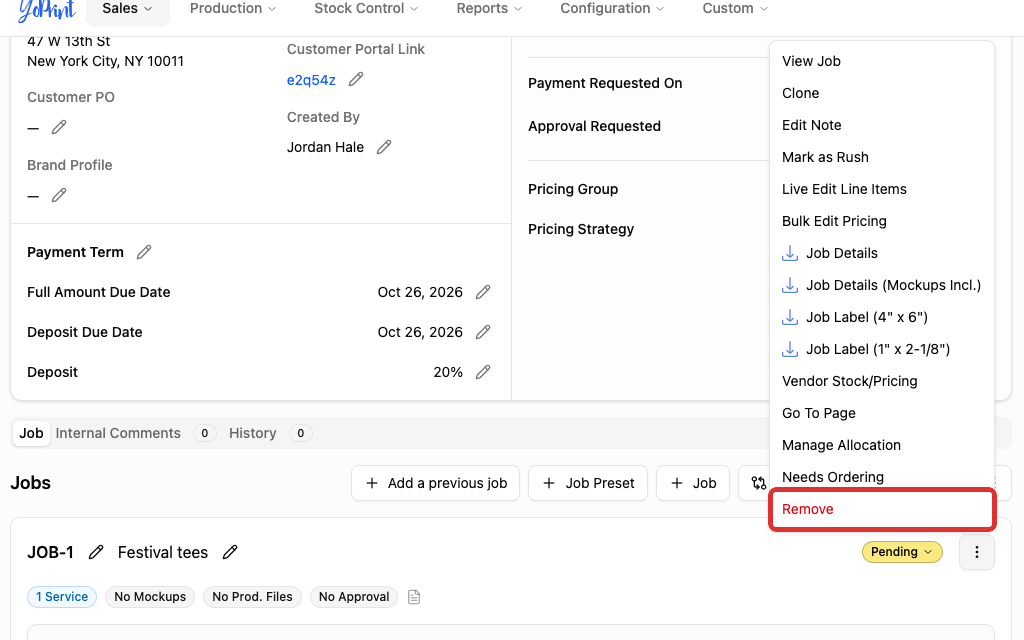Click the Pricing Strategy label

pos(581,229)
